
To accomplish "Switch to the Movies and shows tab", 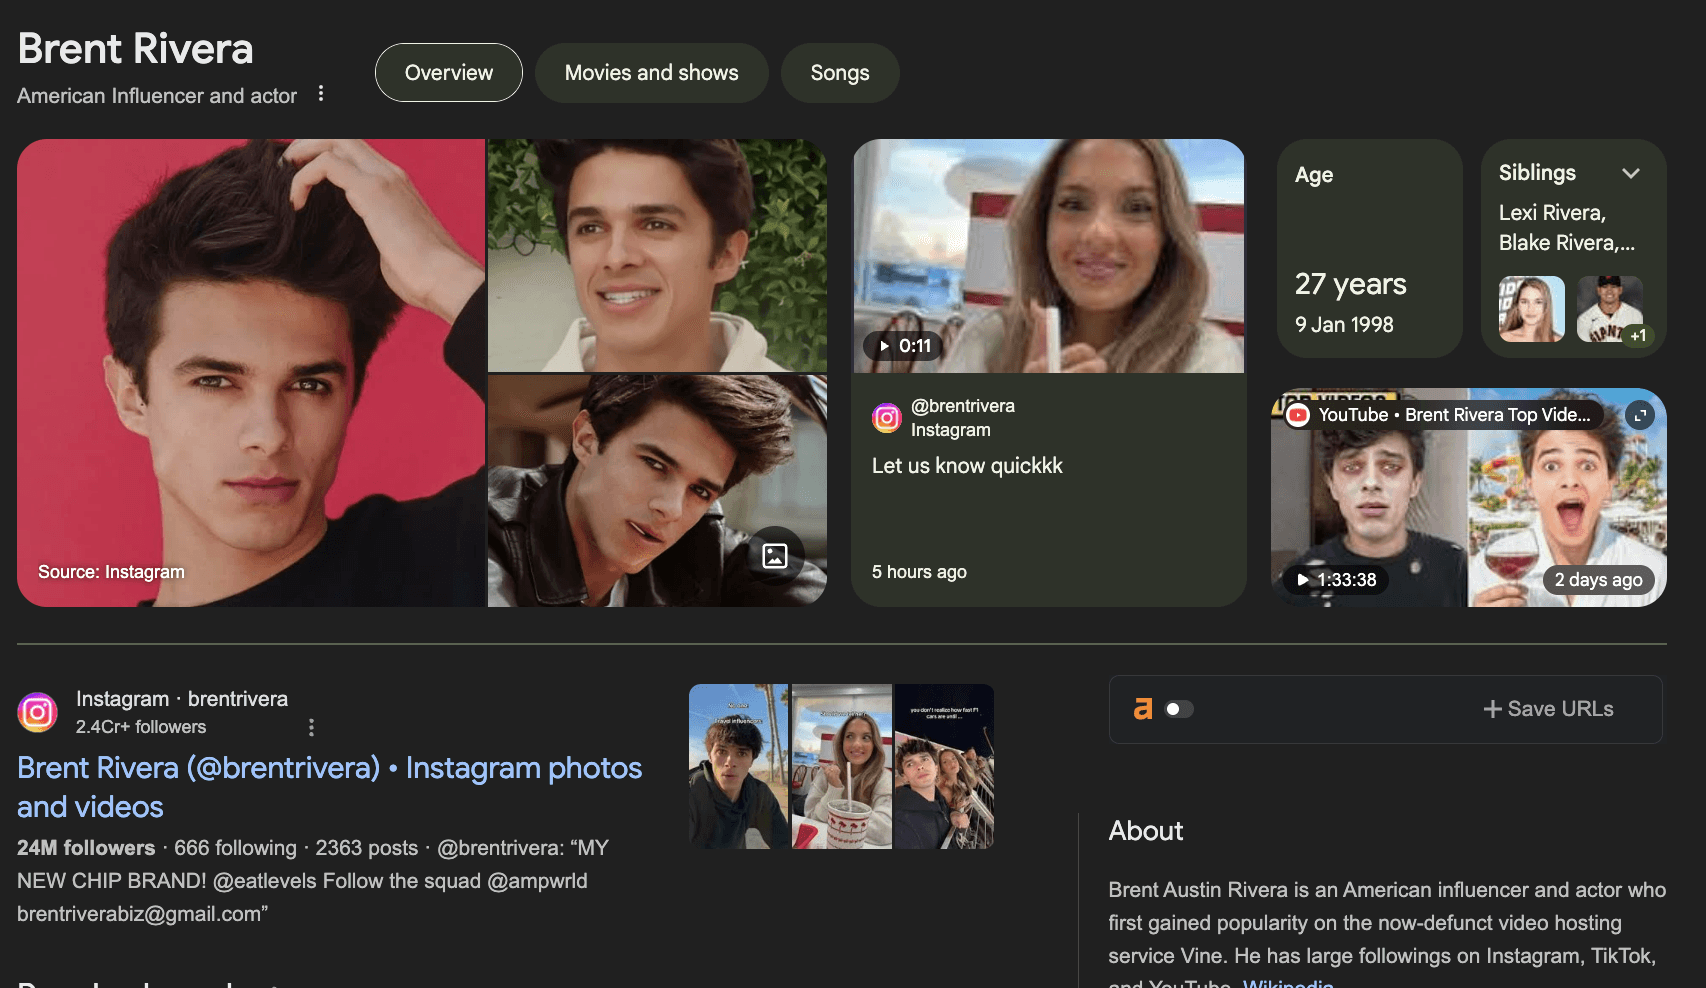I will 652,73.
